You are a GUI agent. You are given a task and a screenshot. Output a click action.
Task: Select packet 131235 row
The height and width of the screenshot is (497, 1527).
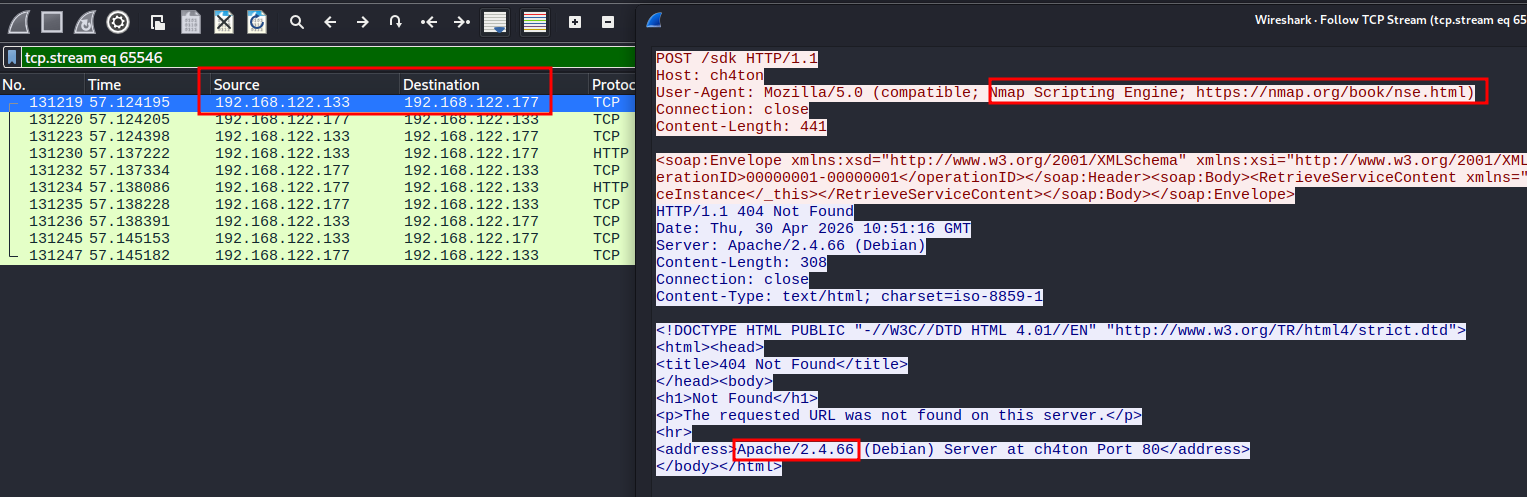[317, 204]
